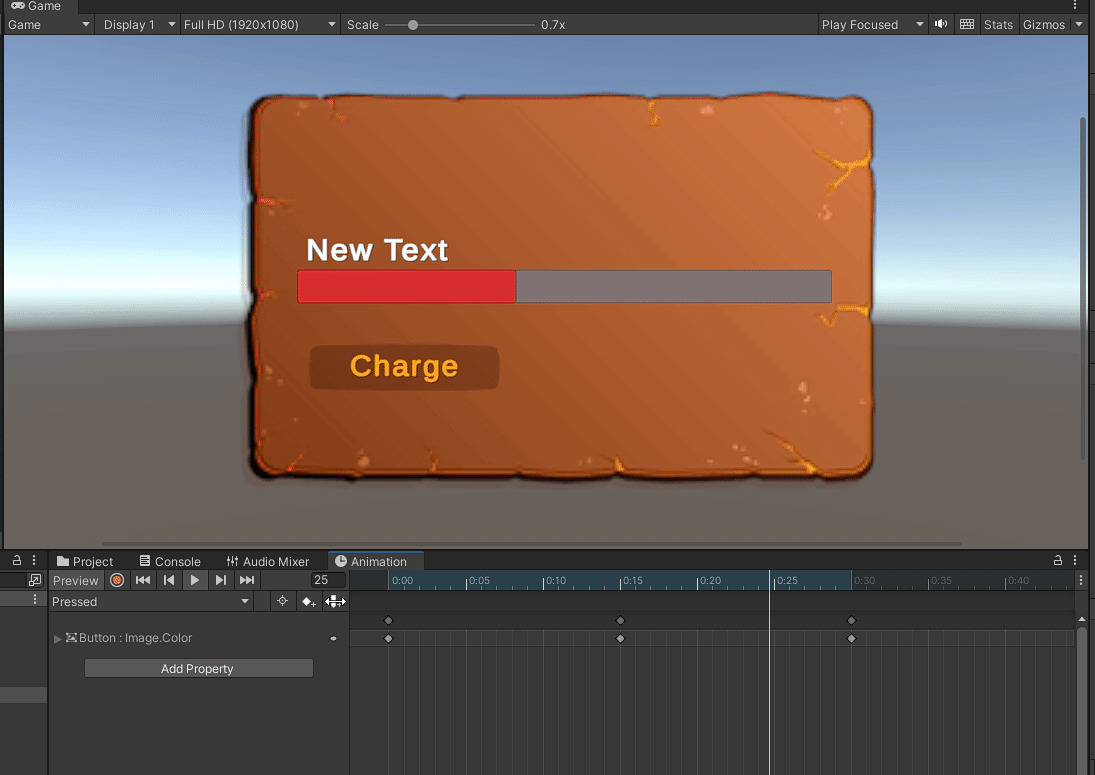Screen dimensions: 1095x775
Task: Click the red charge progress bar
Action: tap(407, 286)
